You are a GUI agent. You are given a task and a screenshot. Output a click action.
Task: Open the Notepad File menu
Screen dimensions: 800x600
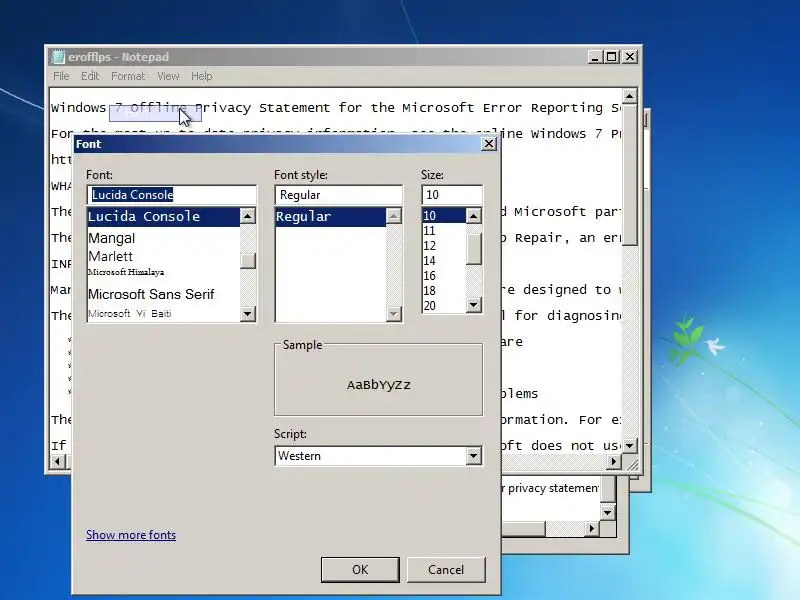click(x=61, y=76)
